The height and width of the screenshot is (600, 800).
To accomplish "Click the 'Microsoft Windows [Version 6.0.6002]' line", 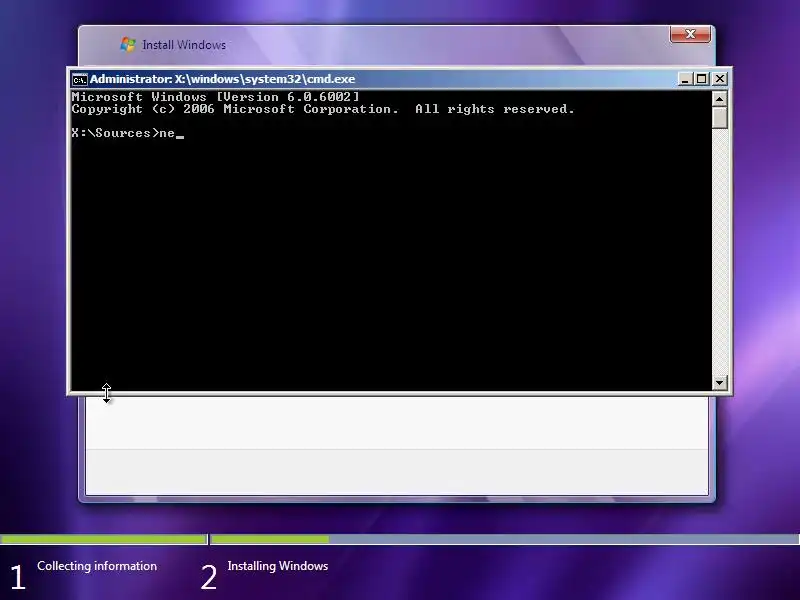I will 215,96.
